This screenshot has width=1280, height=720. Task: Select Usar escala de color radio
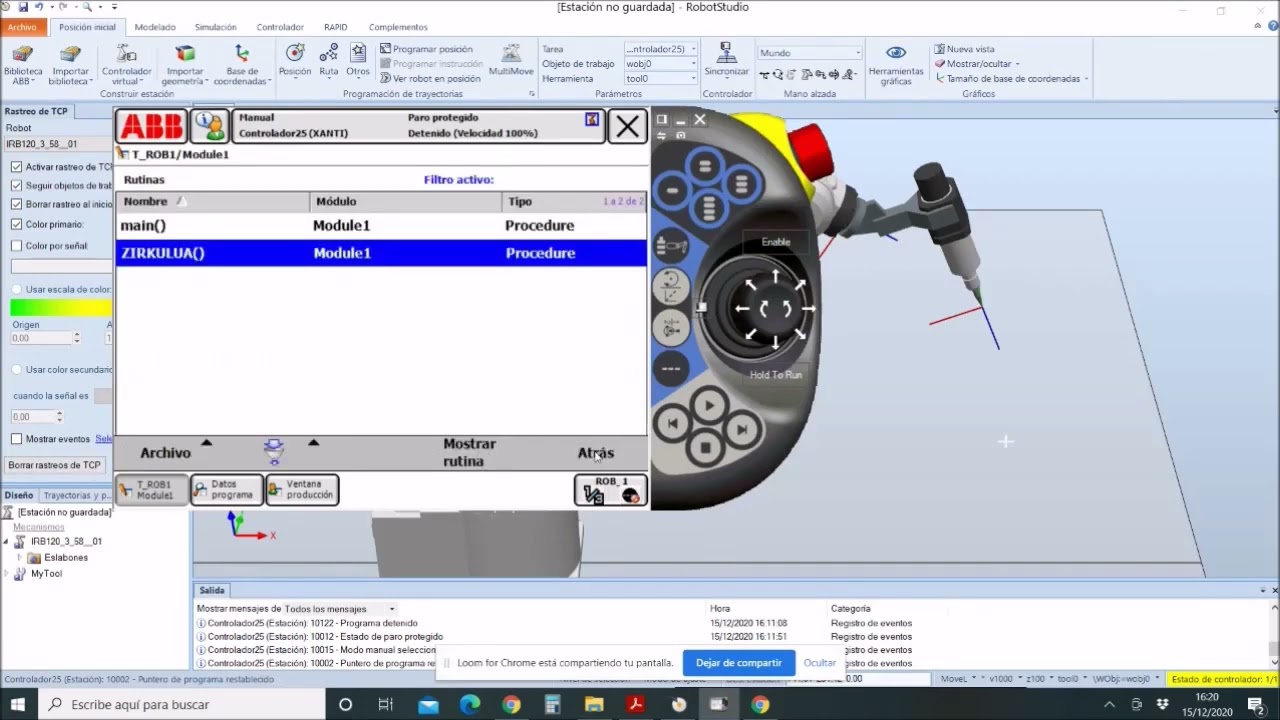[16, 290]
